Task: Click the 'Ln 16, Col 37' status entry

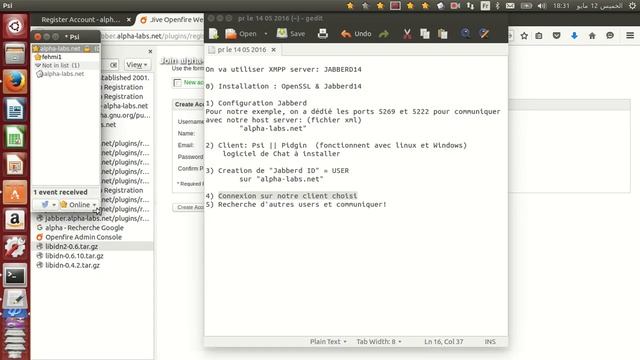Action: [x=444, y=341]
